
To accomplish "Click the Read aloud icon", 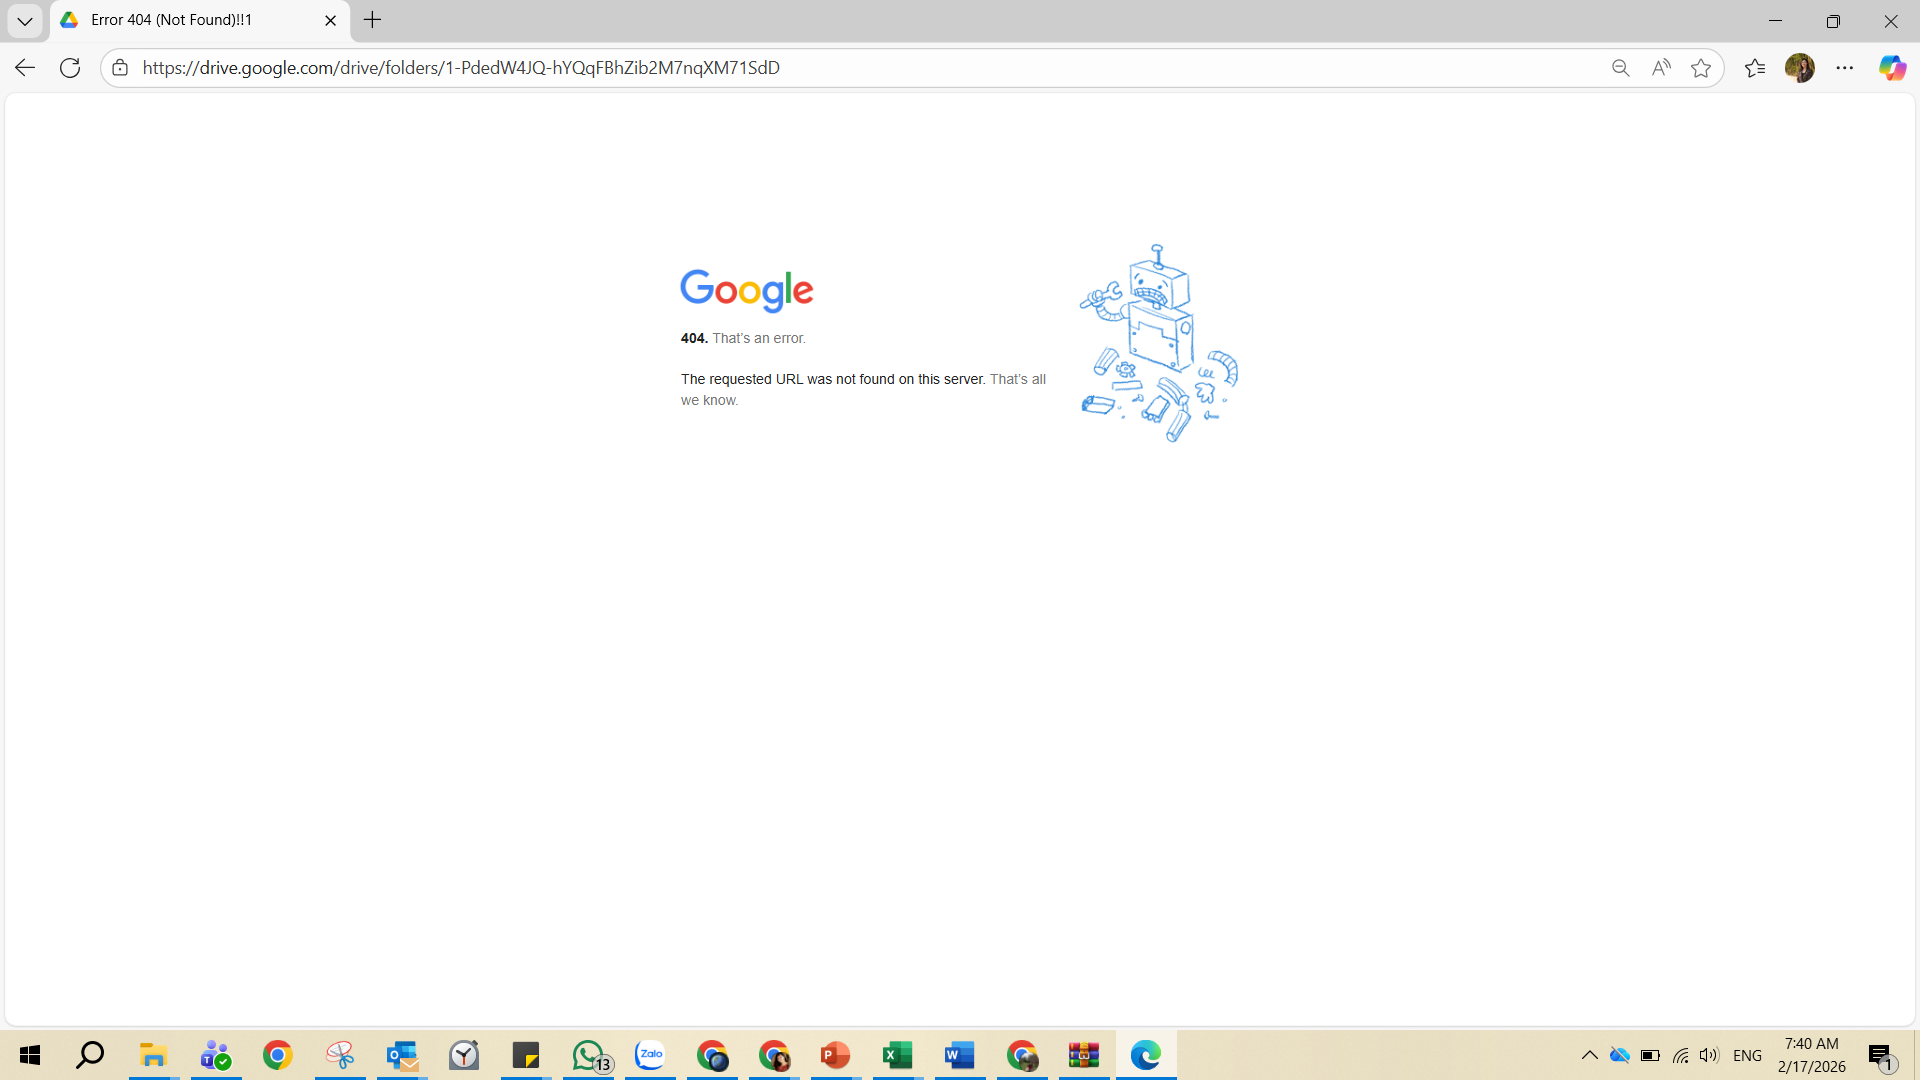I will coord(1661,68).
